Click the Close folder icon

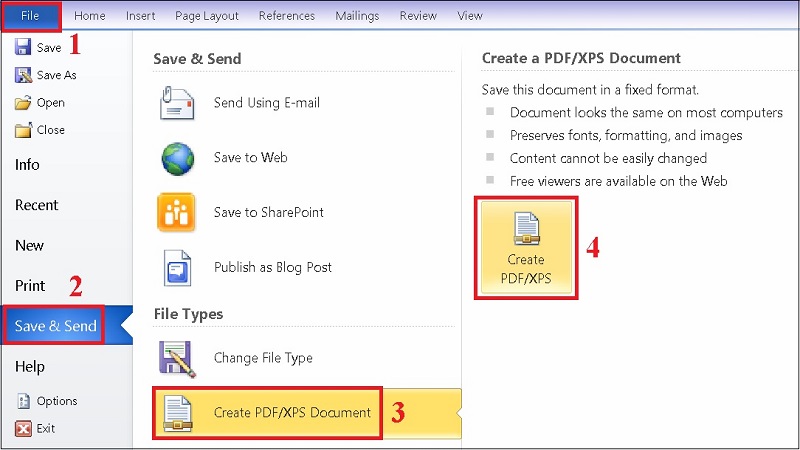(23, 130)
